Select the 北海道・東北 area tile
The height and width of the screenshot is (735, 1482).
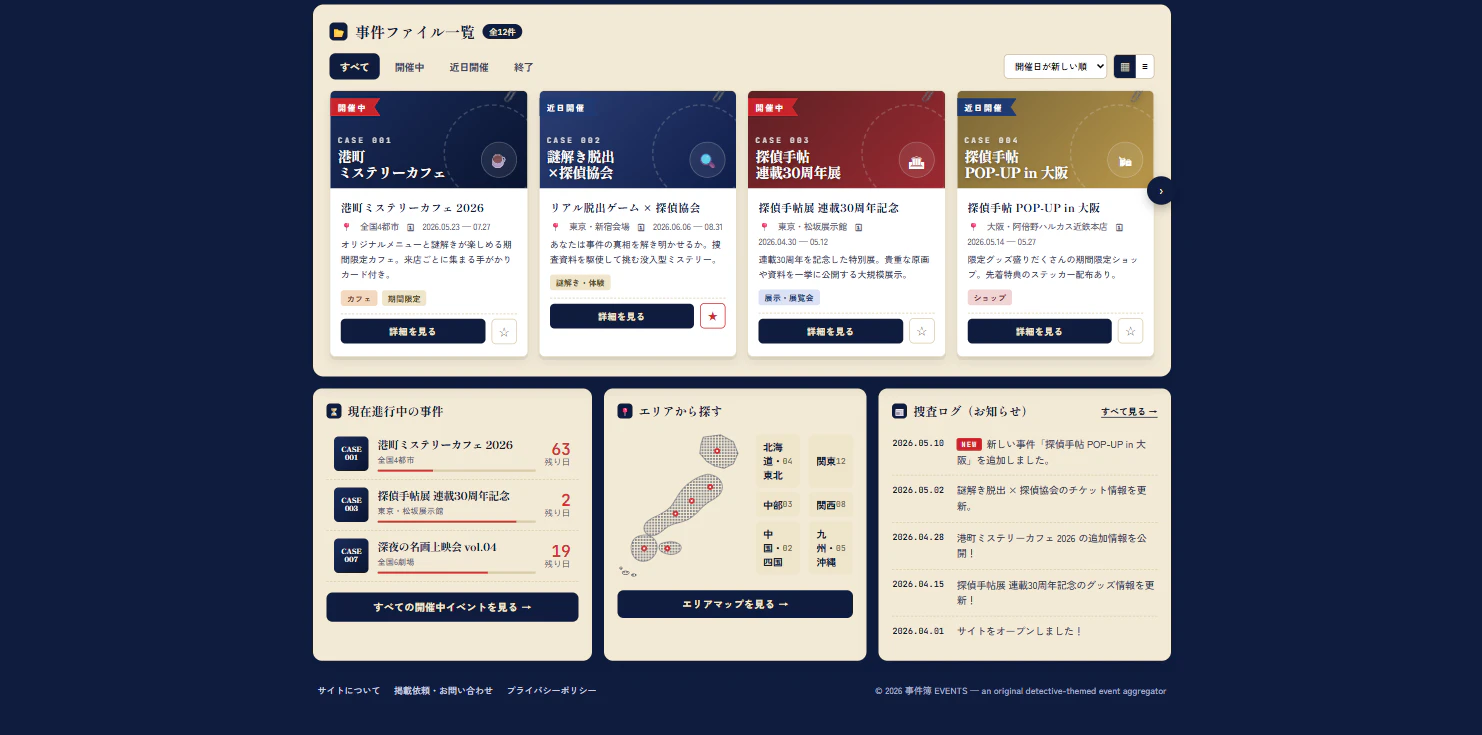(778, 461)
